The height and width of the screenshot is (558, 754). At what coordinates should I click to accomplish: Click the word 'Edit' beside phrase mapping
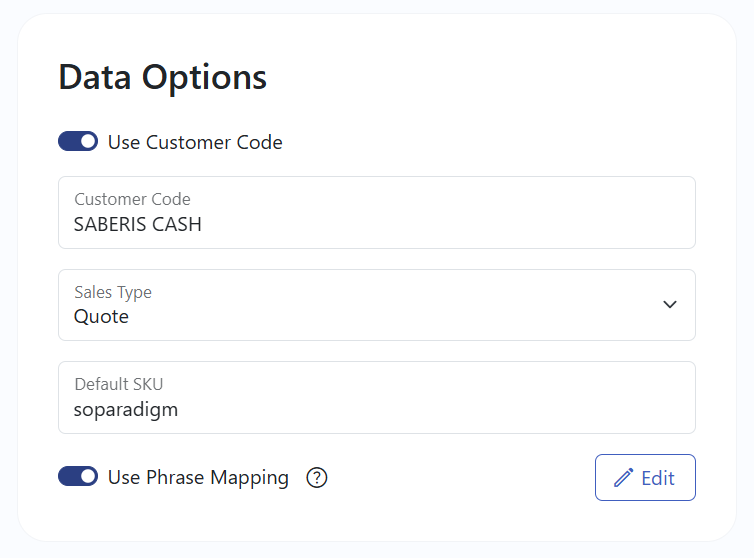(x=658, y=478)
